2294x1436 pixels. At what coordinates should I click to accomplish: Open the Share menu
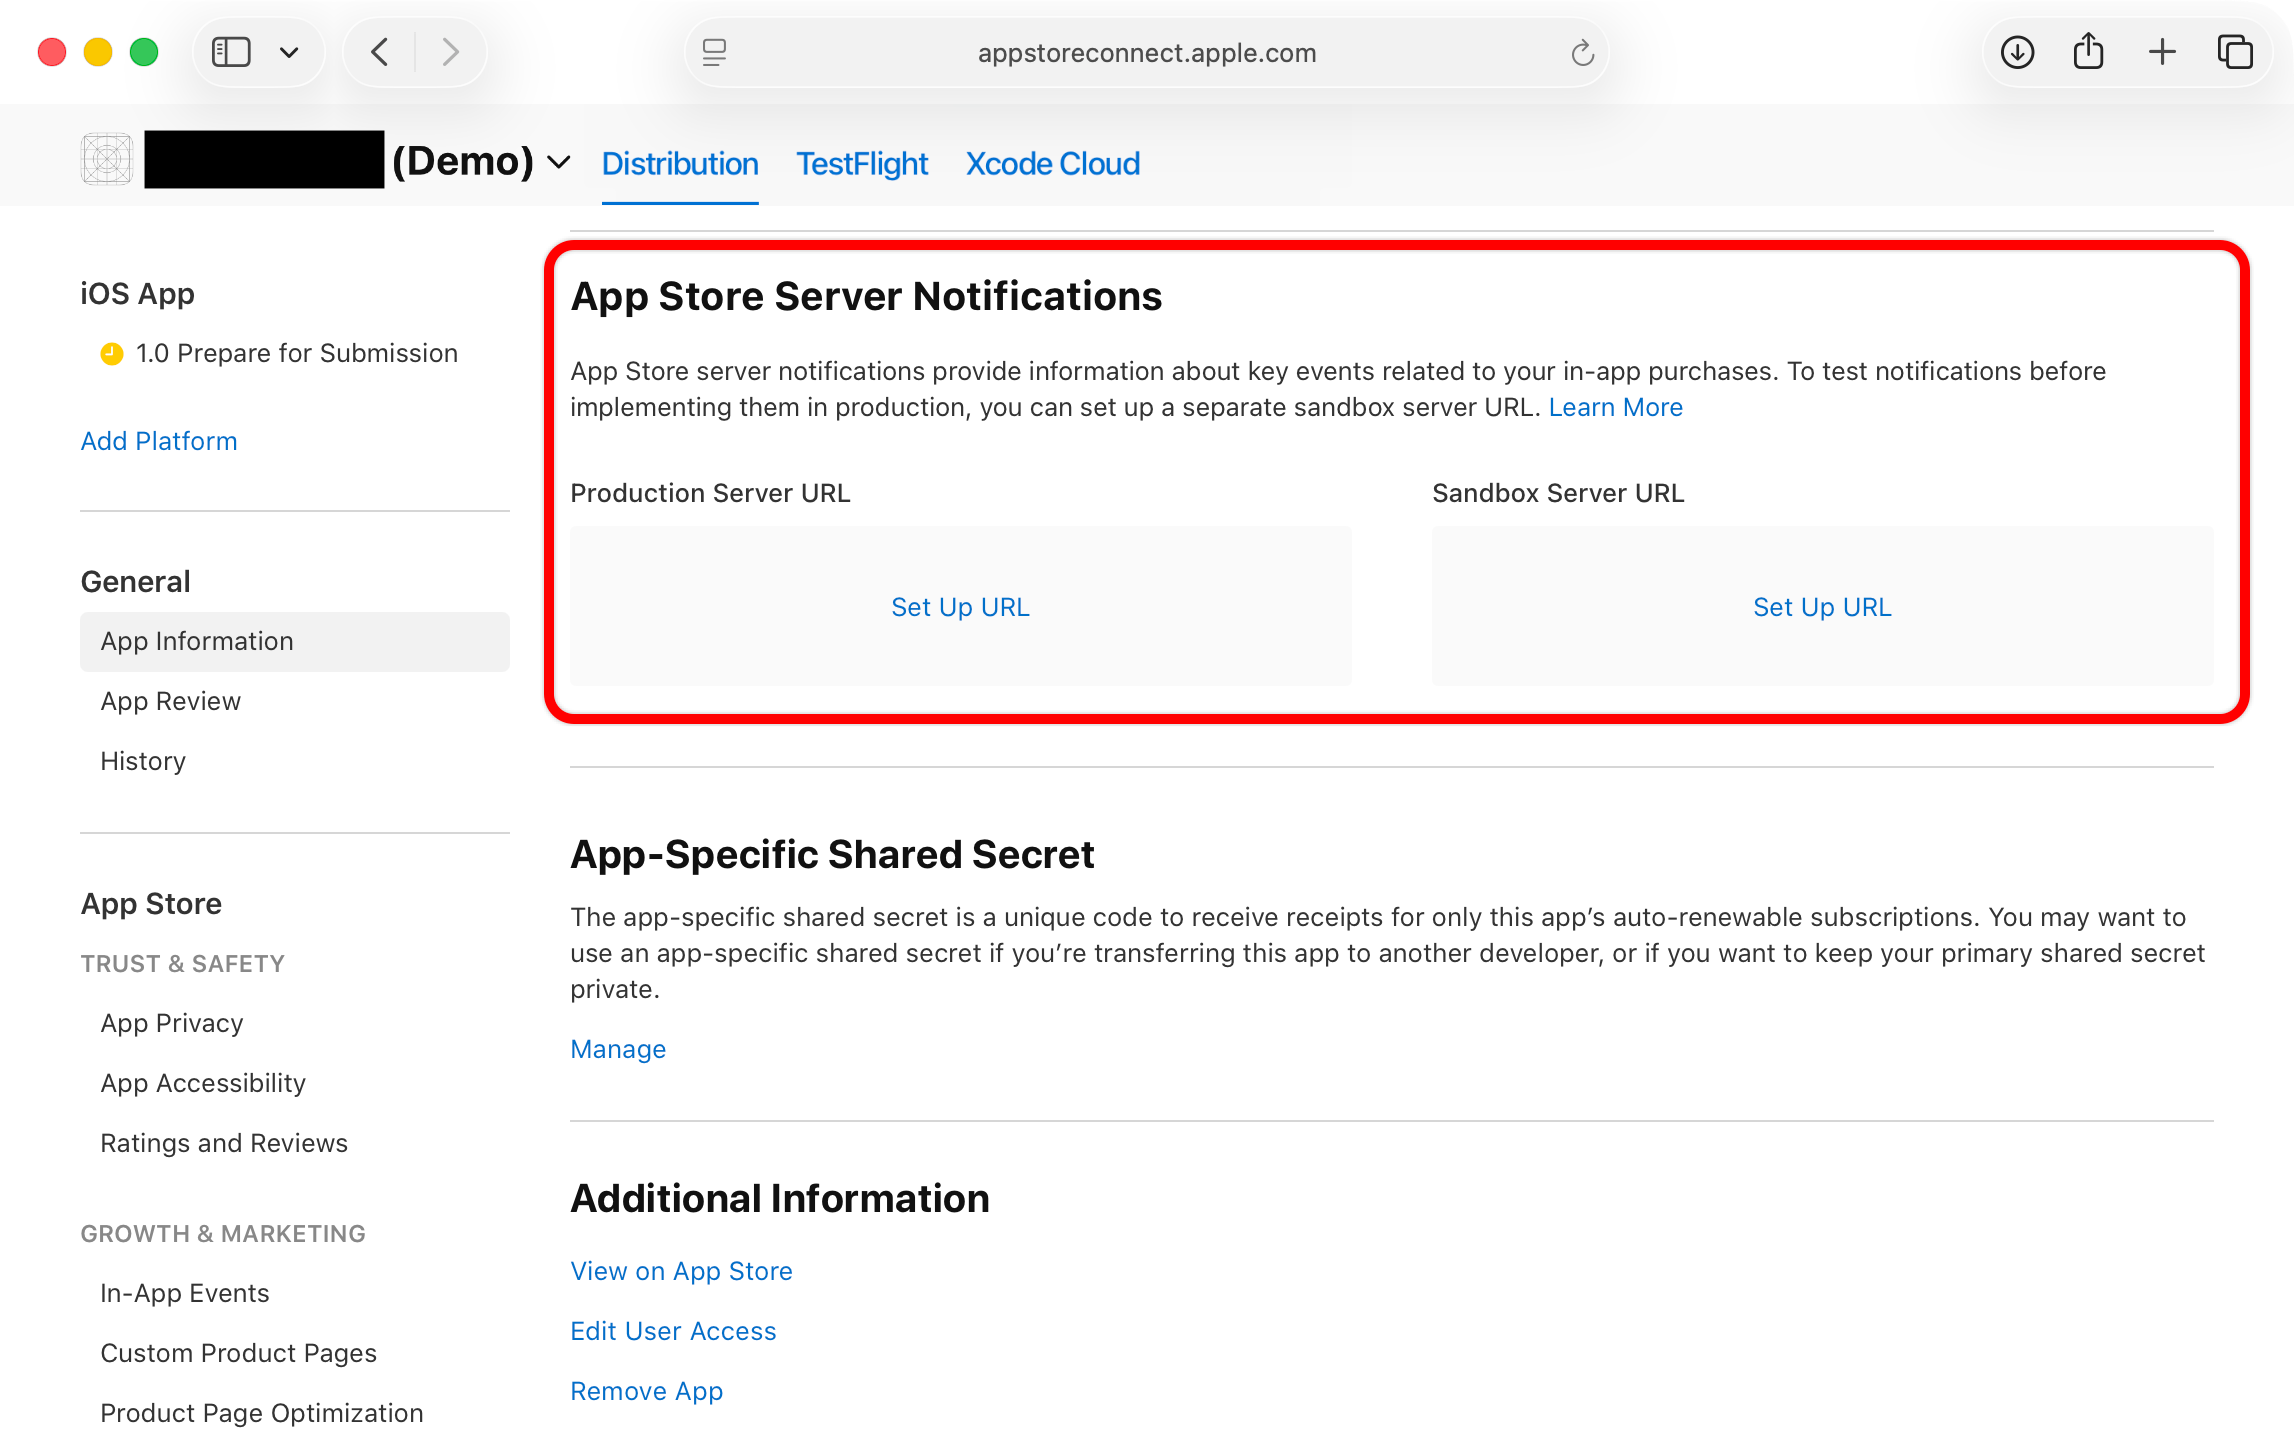(x=2088, y=52)
